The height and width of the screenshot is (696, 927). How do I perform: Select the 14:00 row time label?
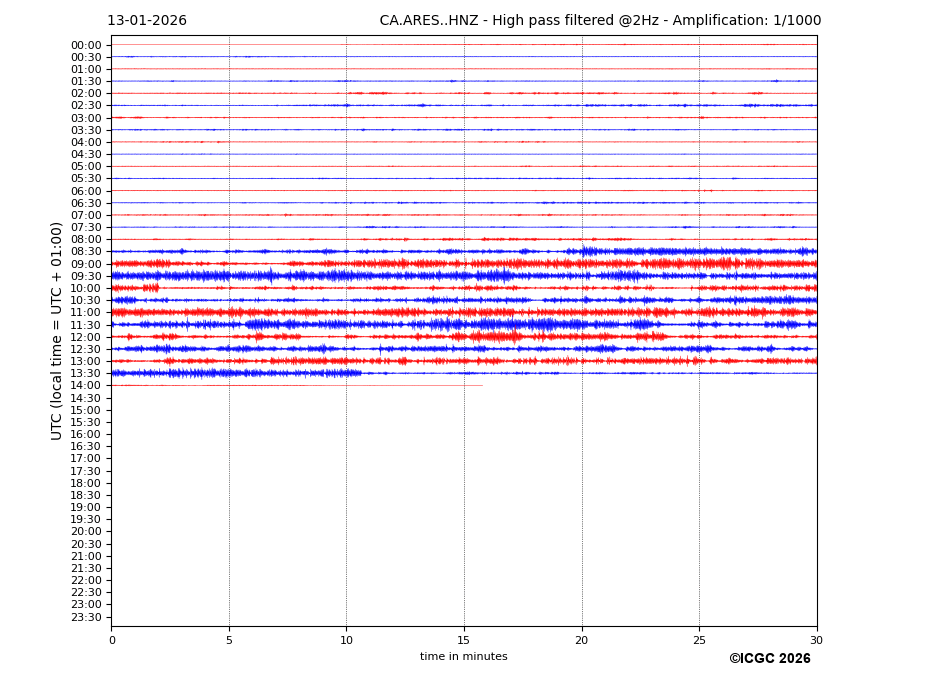tap(86, 386)
